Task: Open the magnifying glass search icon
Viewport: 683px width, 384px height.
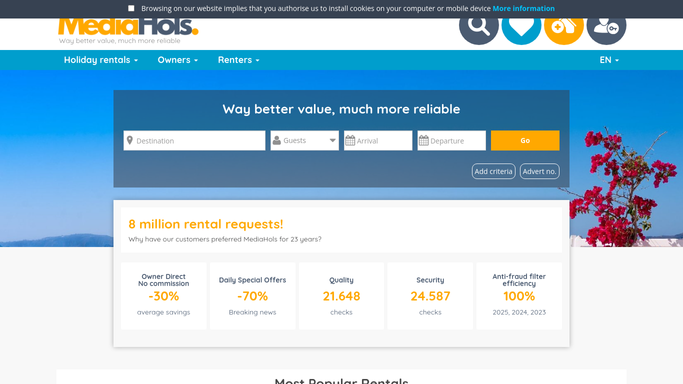Action: click(478, 26)
